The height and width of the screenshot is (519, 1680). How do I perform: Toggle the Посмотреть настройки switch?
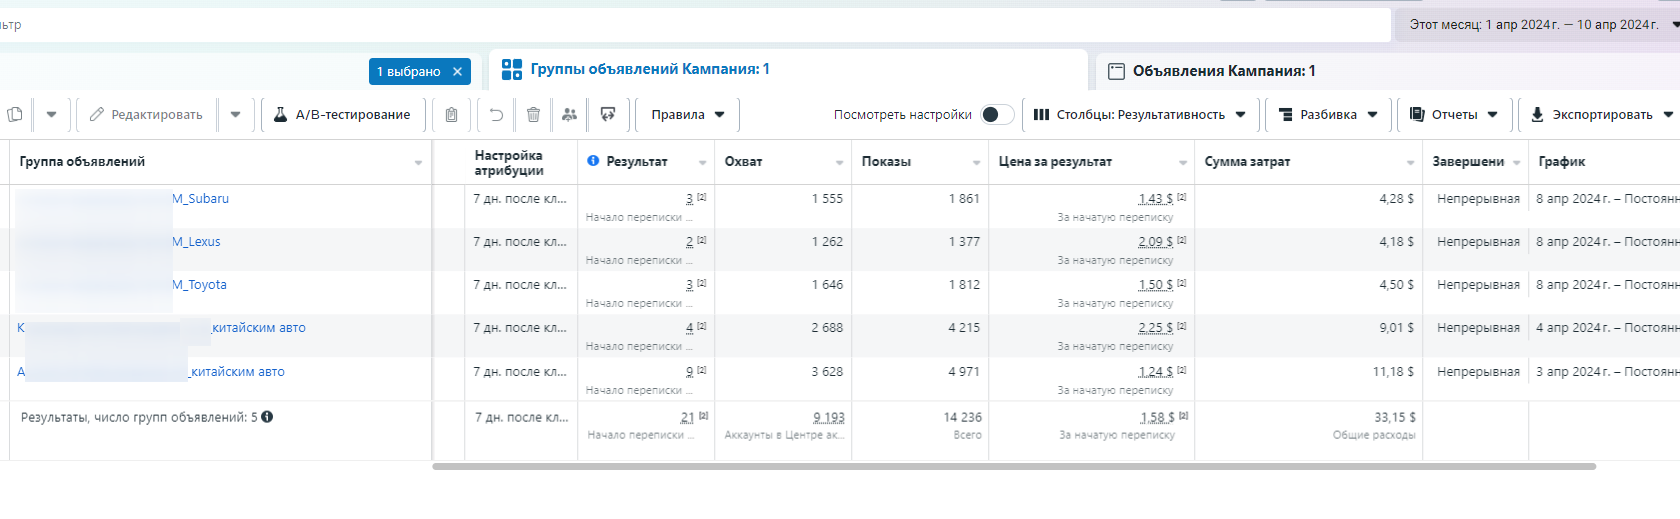pyautogui.click(x=996, y=115)
